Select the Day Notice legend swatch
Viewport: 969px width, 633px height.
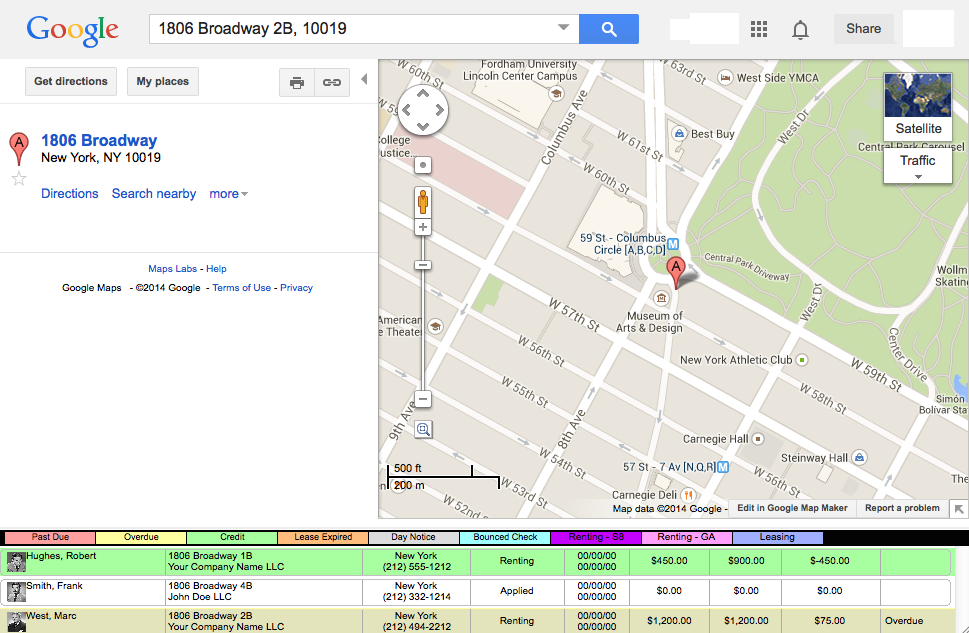[x=413, y=537]
